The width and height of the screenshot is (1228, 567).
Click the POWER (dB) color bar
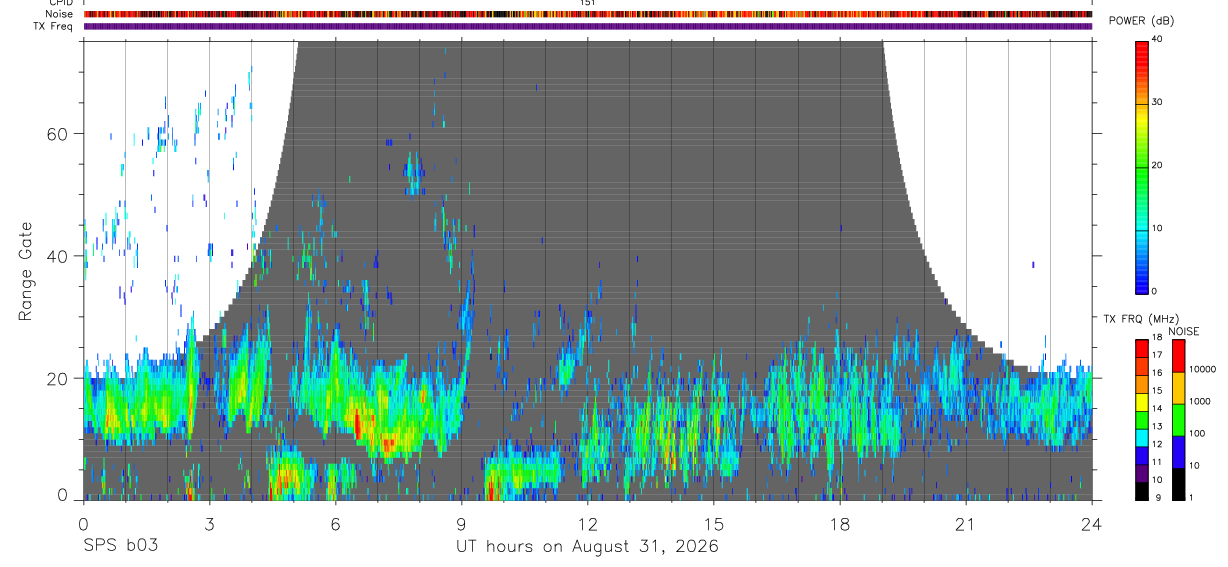click(x=1142, y=166)
